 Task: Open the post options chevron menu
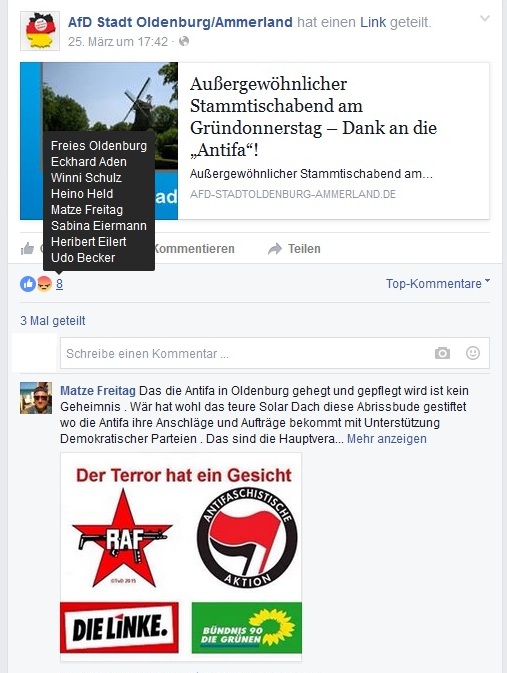485,18
